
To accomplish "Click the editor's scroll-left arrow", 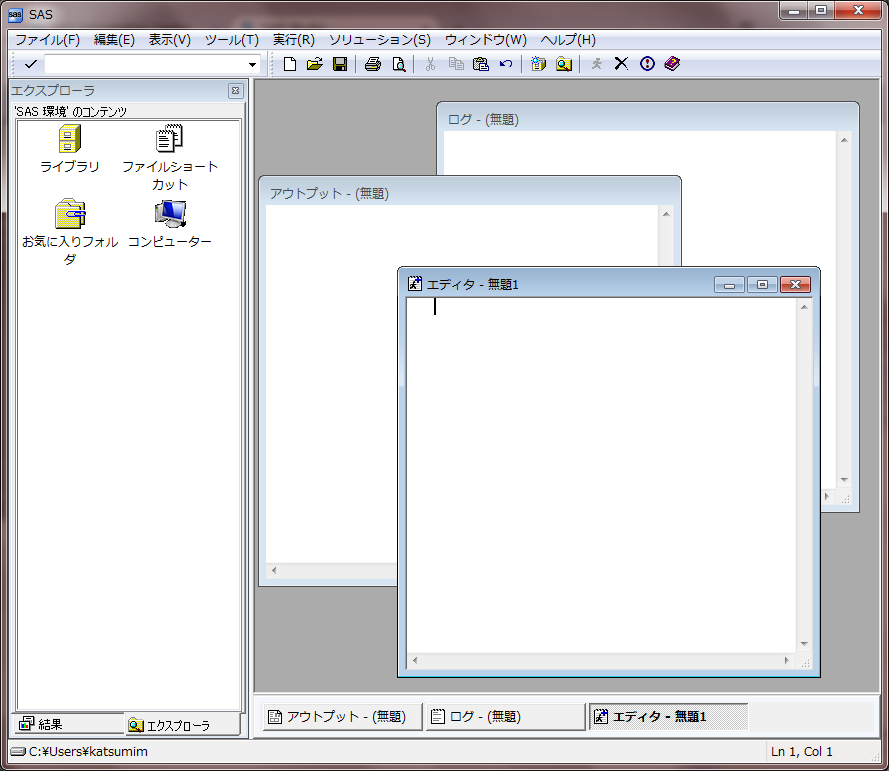I will click(x=415, y=660).
